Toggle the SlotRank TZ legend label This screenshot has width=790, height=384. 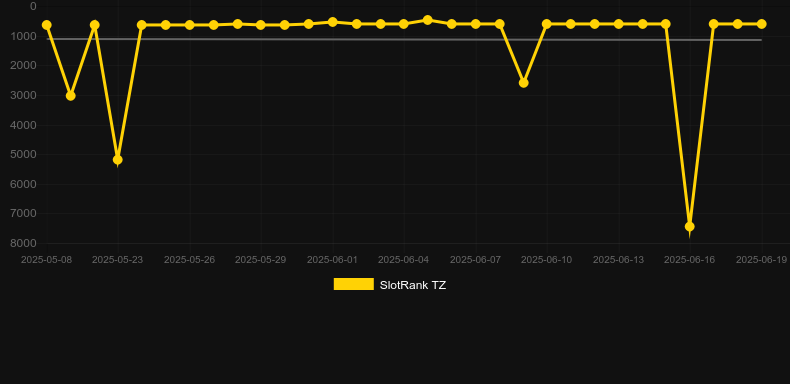click(x=413, y=285)
